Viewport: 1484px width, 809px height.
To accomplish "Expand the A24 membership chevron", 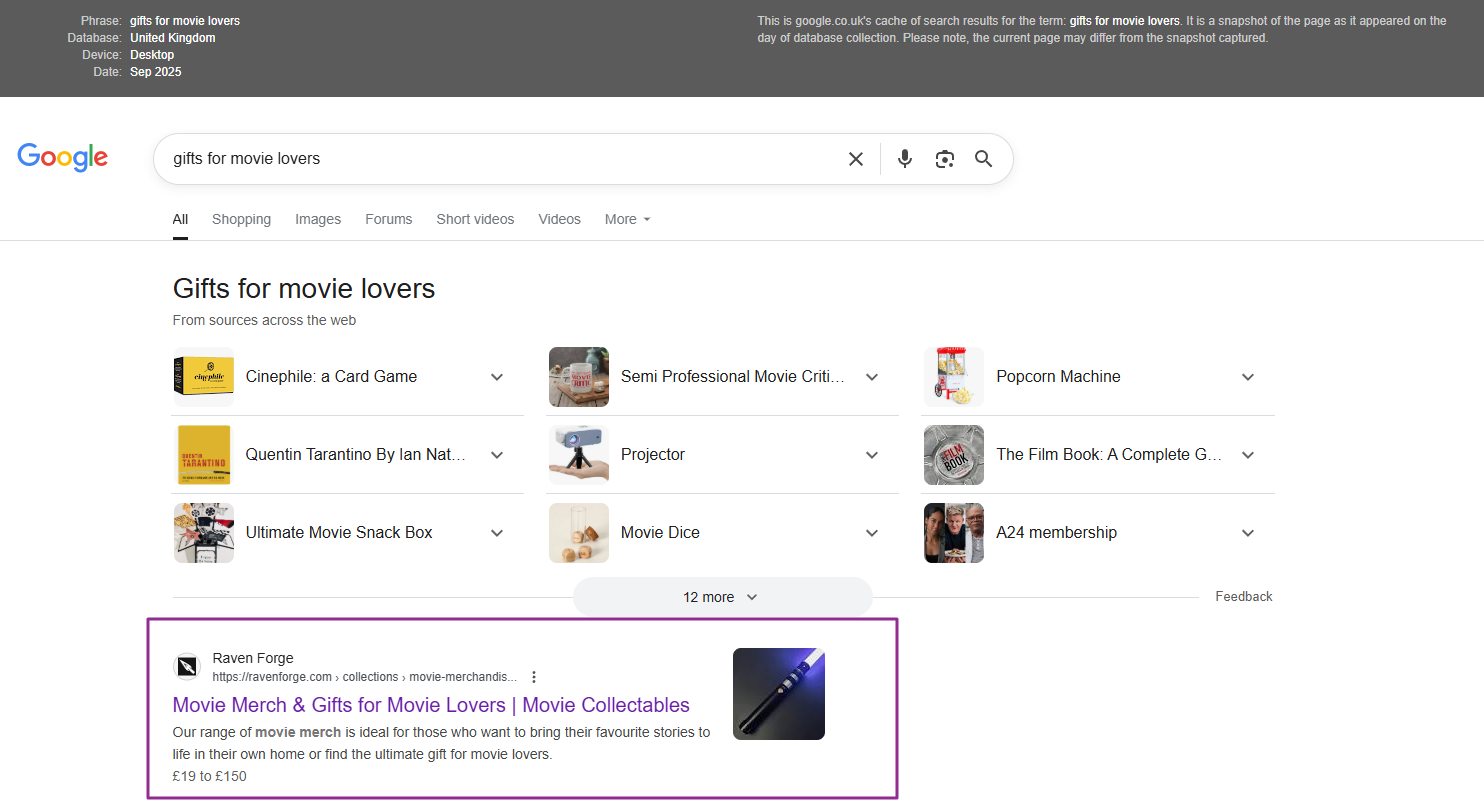I will pyautogui.click(x=1248, y=533).
